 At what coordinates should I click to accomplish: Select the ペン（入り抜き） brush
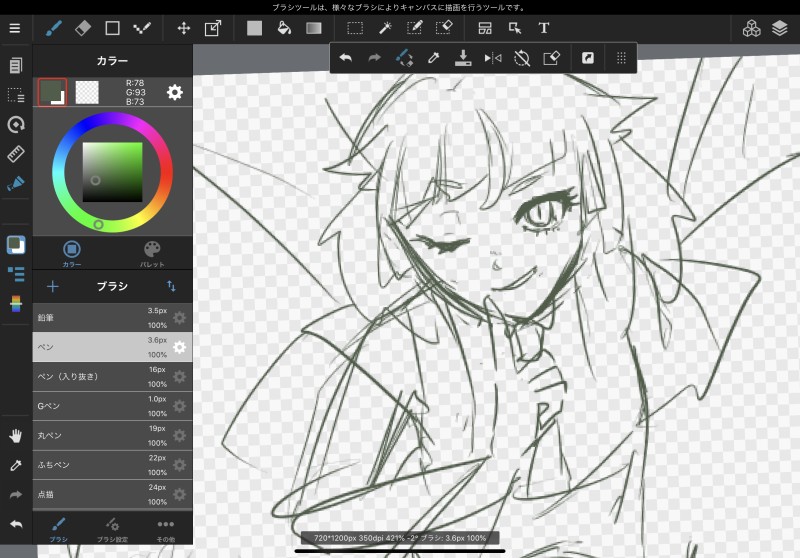112,377
